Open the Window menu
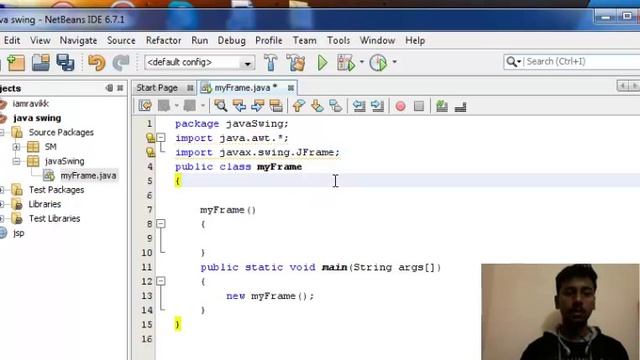 (377, 40)
